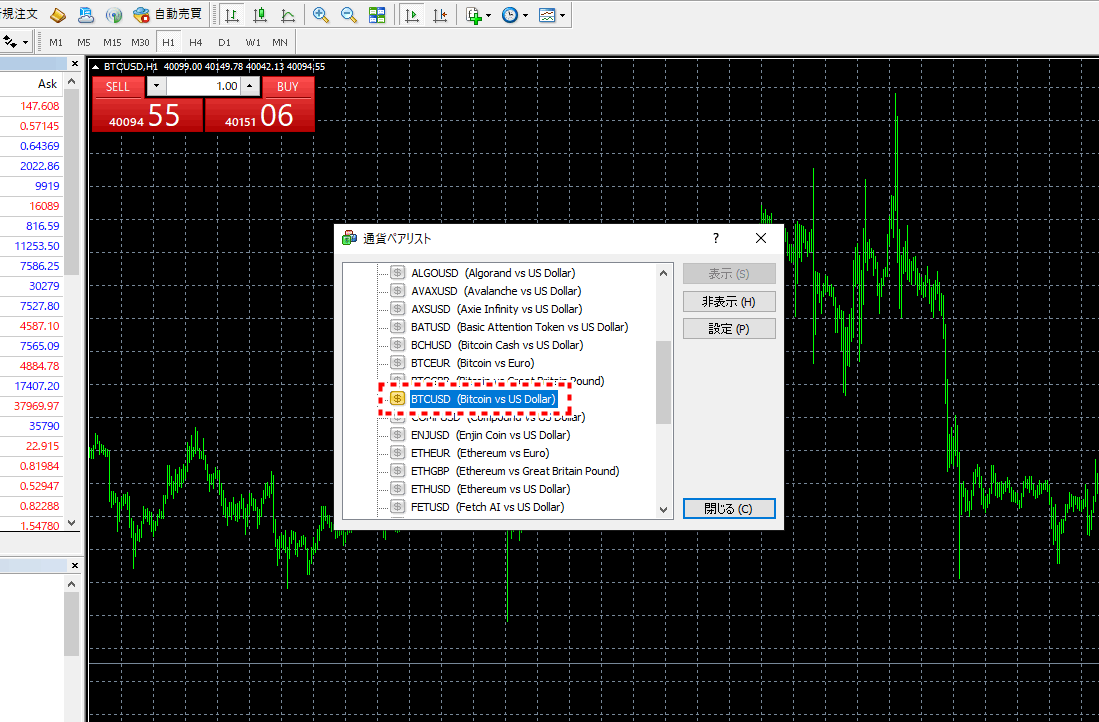1099x722 pixels.
Task: Open the MetaQuotes Market book icon
Action: coord(57,15)
